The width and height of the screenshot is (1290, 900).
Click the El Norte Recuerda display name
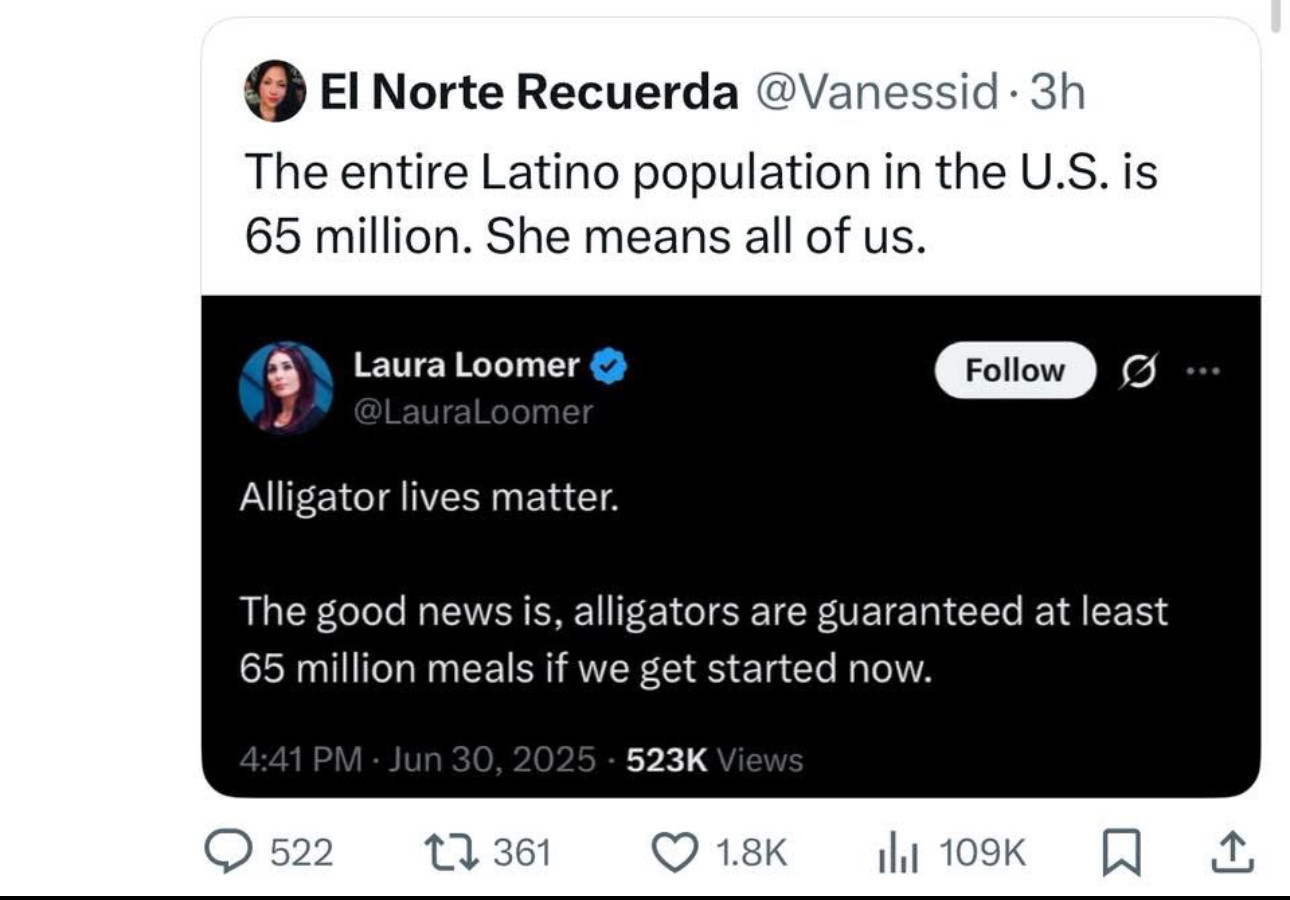pos(528,93)
